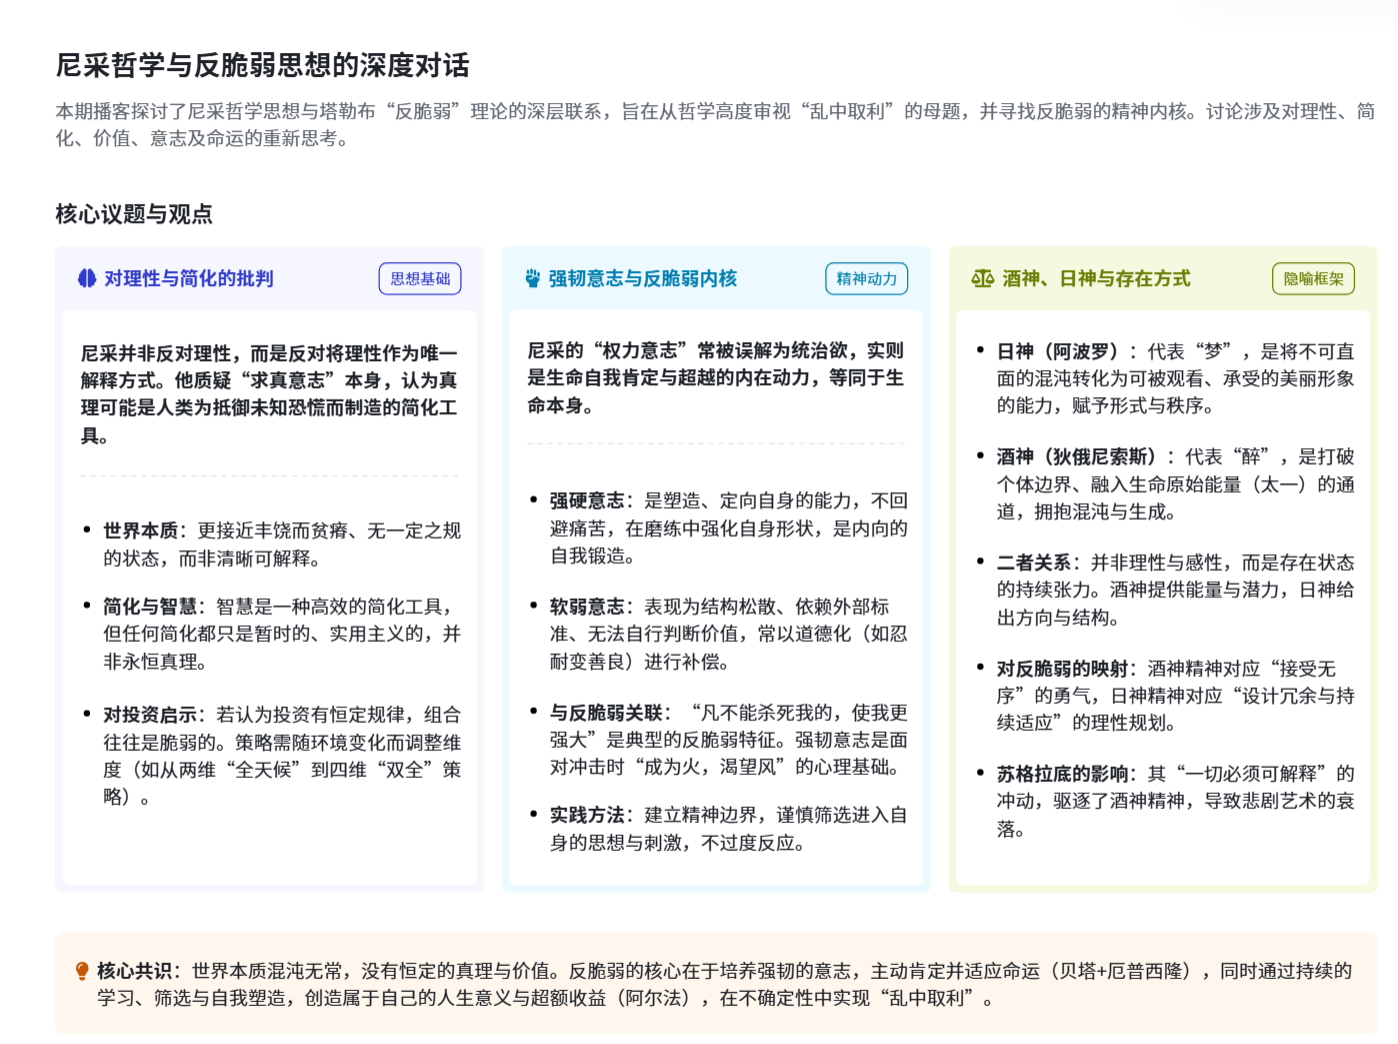Screen dimensions: 1398x1044
Task: Click the 对投资启示 bullet label
Action: pyautogui.click(x=149, y=714)
